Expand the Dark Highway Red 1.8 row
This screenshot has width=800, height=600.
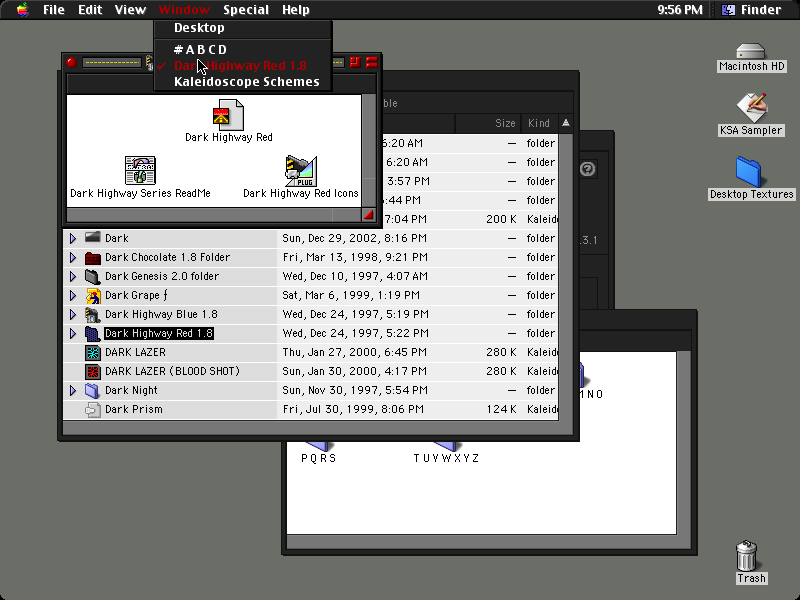click(72, 333)
